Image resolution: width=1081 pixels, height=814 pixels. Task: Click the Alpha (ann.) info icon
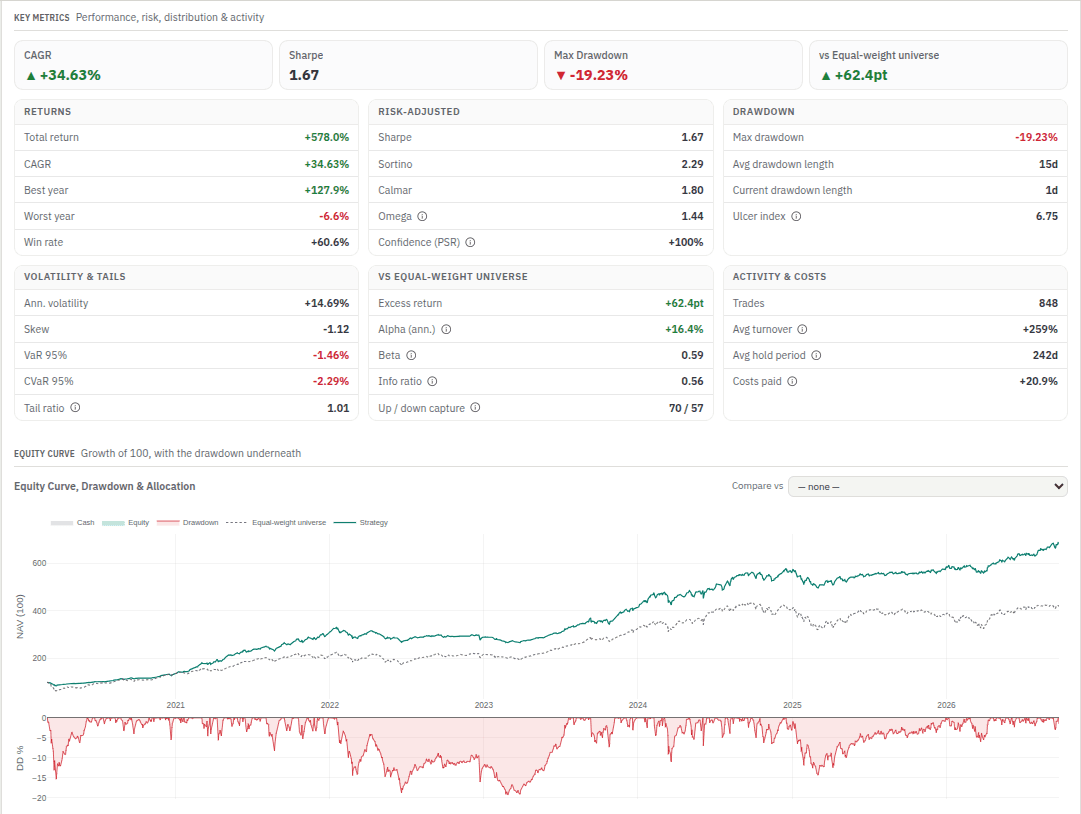(446, 329)
